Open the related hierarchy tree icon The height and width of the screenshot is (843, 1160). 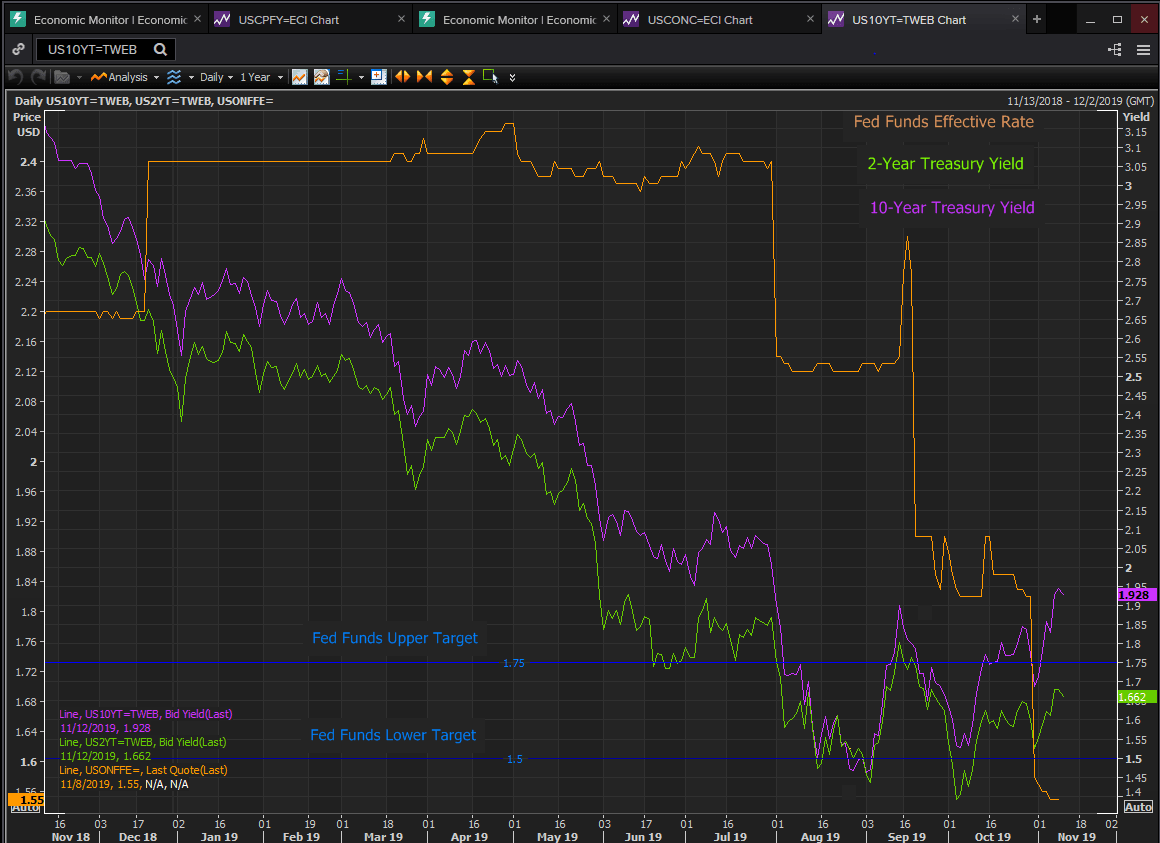1115,49
